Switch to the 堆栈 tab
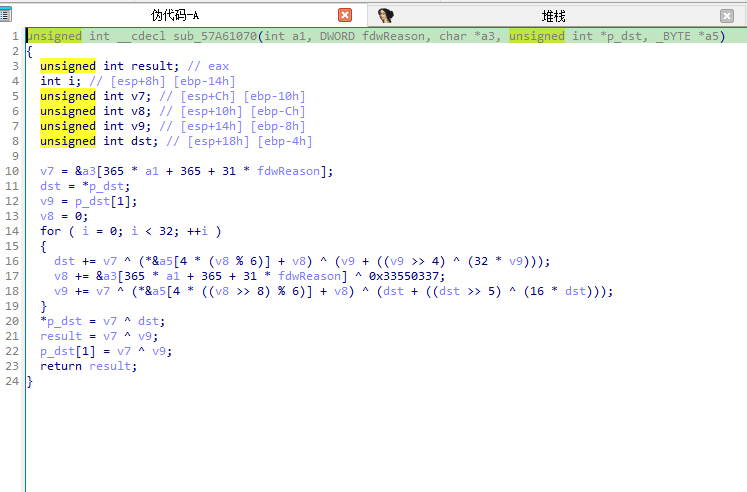This screenshot has width=747, height=492. point(554,15)
